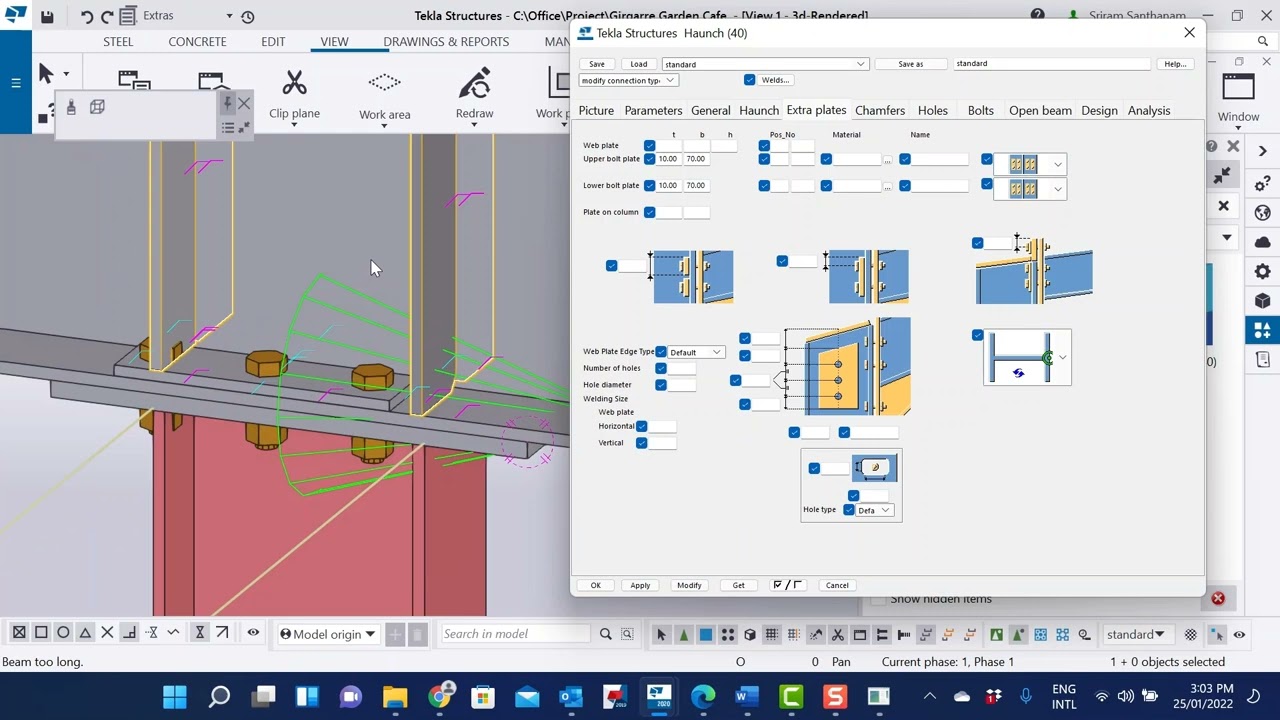Screen dimensions: 1280x720
Task: Open the DRAWINGS & REPORTS ribbon tab
Action: [x=446, y=41]
